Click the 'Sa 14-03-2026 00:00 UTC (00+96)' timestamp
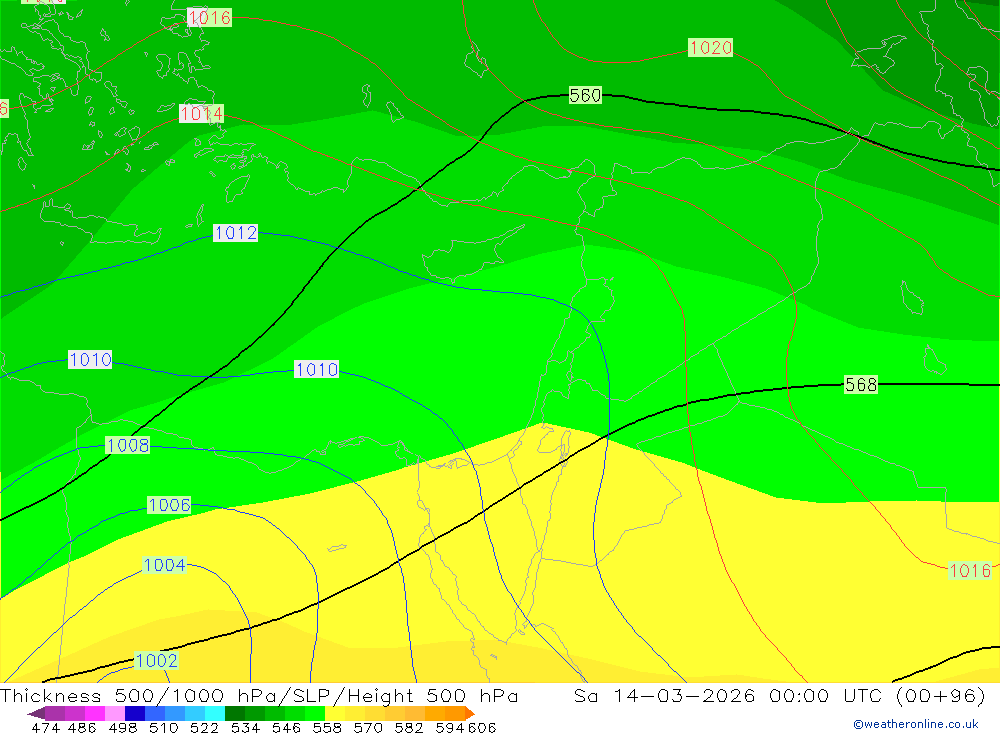Image resolution: width=1000 pixels, height=733 pixels. [x=779, y=695]
